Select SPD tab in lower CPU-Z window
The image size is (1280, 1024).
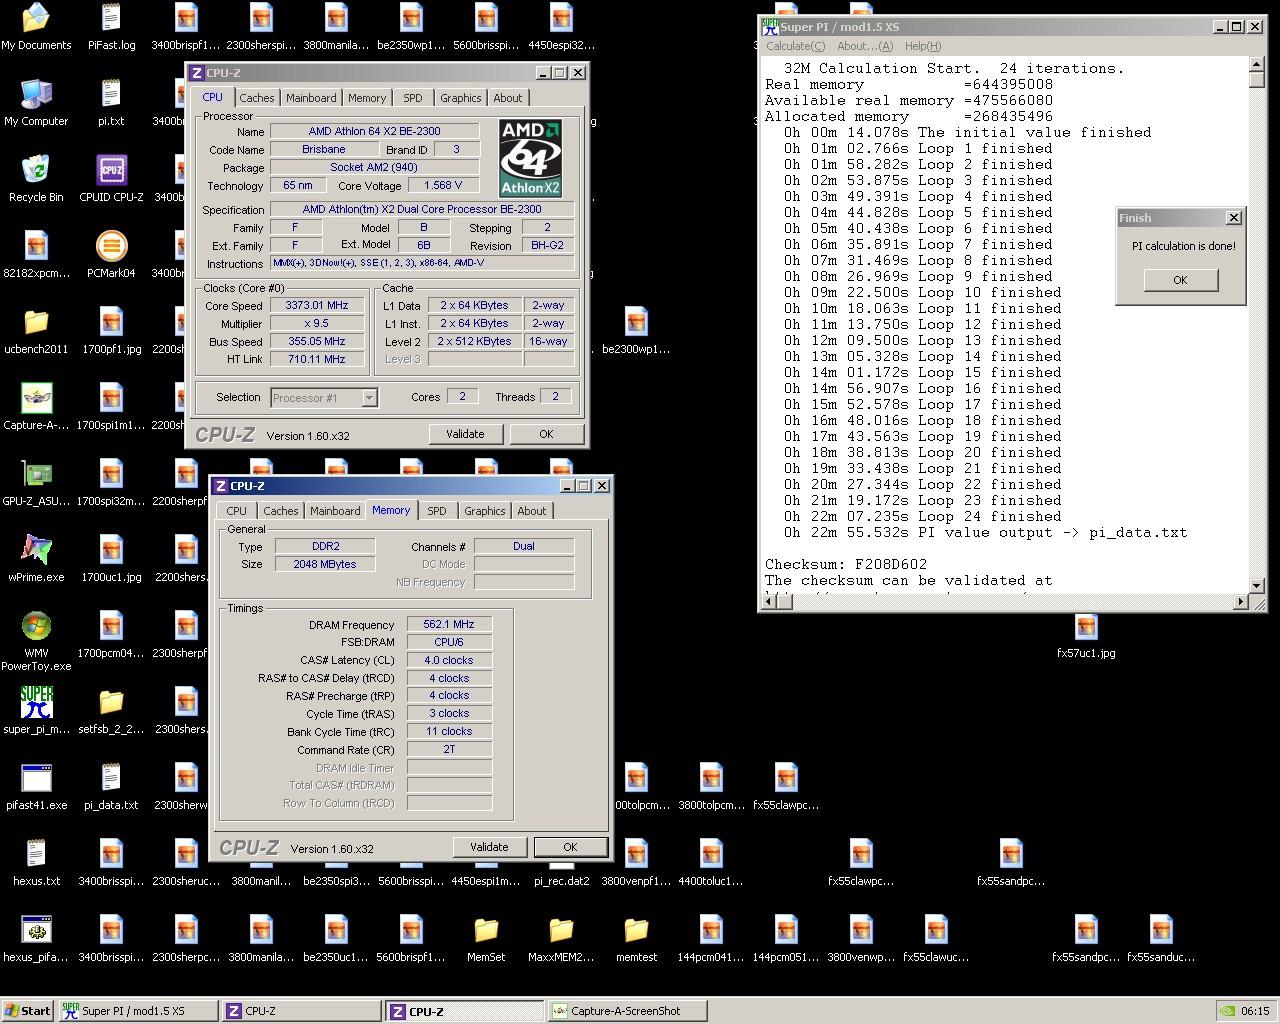pyautogui.click(x=437, y=511)
